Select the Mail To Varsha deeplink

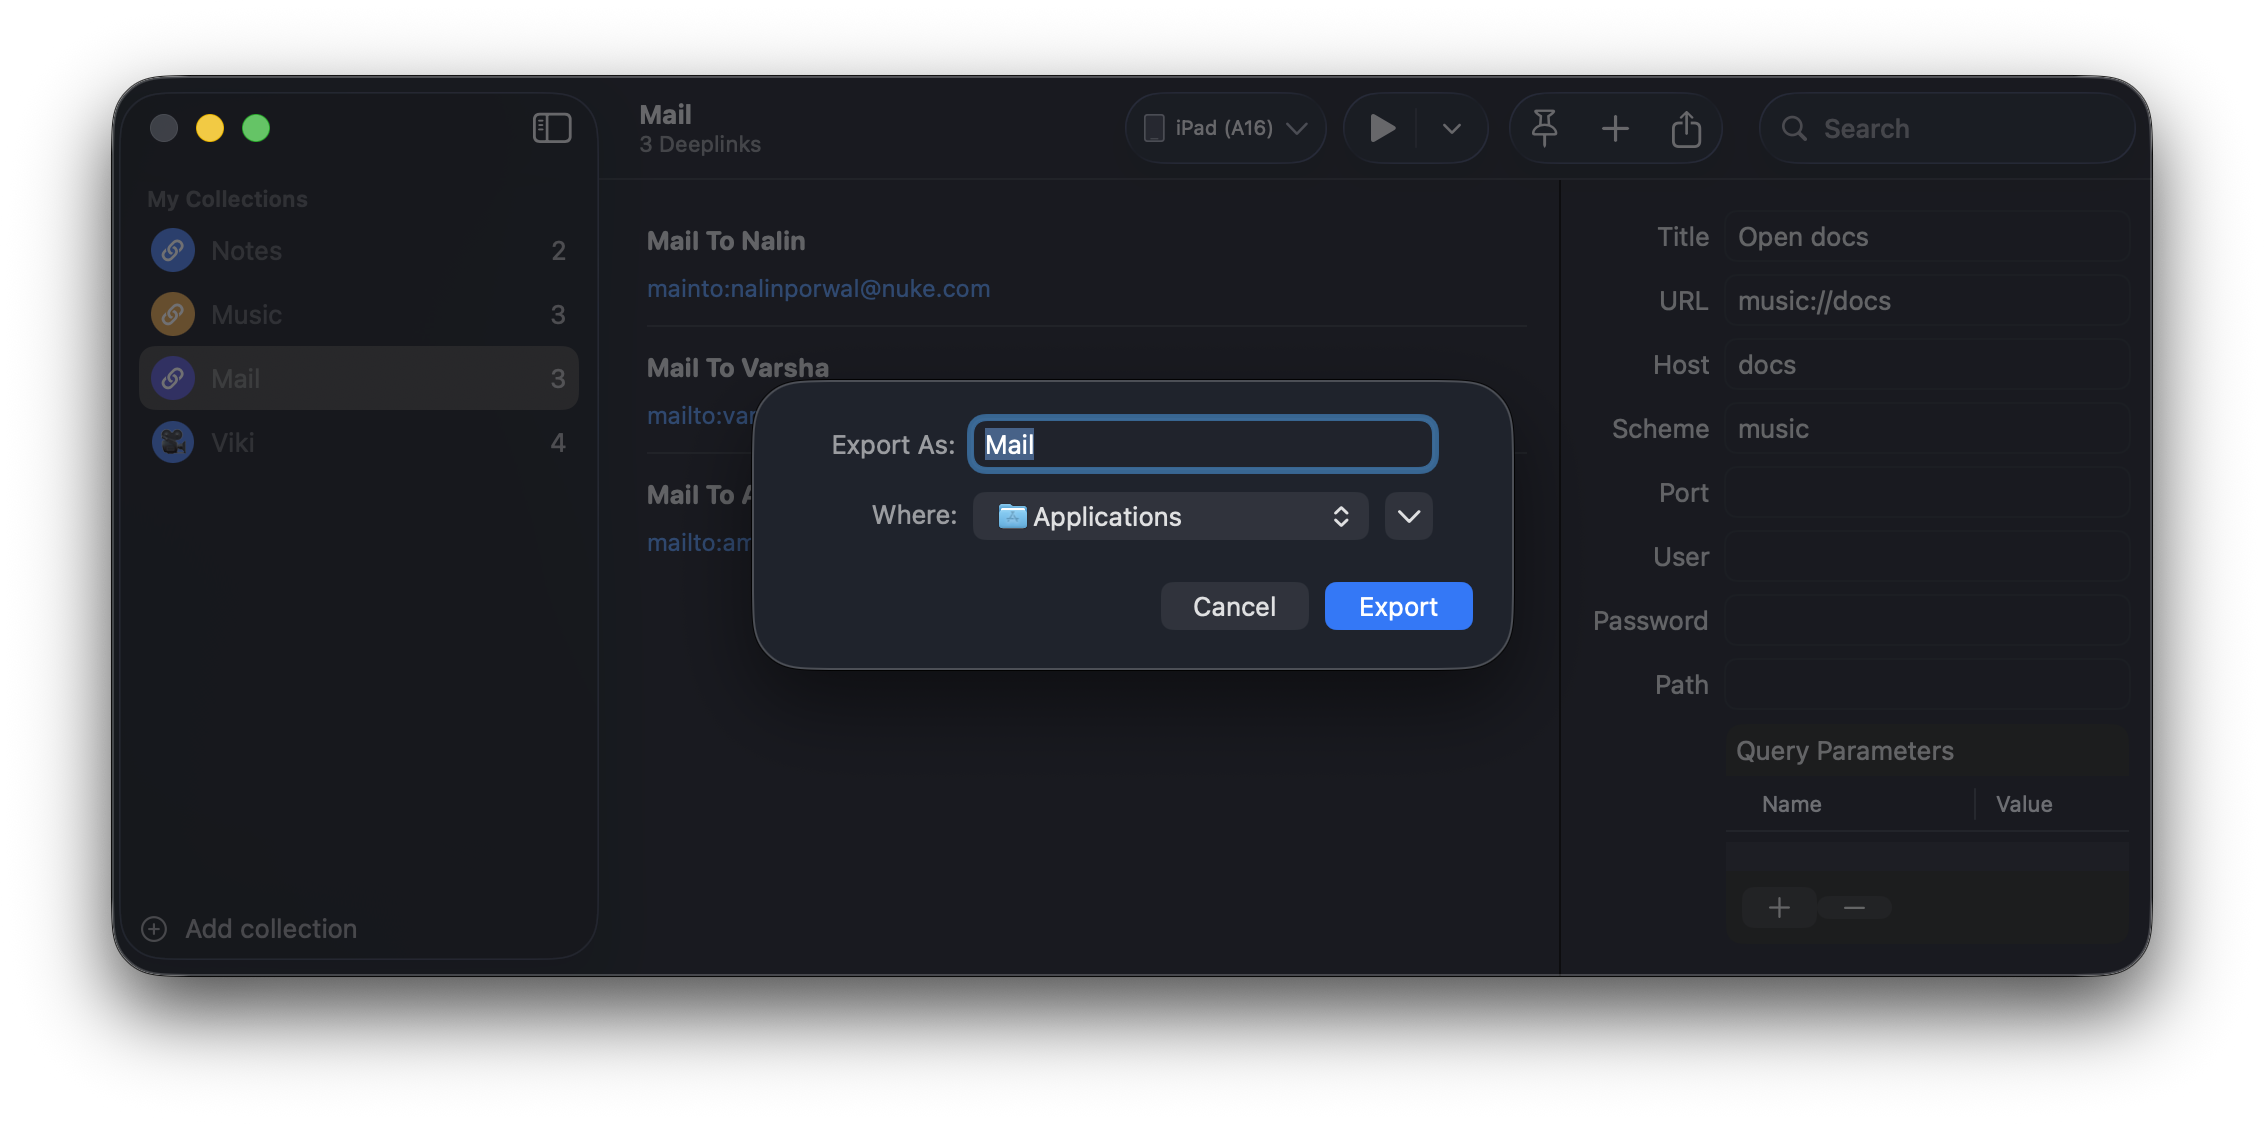[x=738, y=368]
